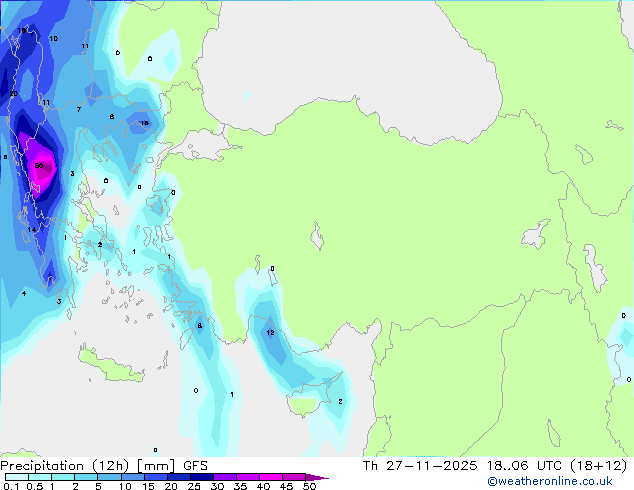
Task: Click the '7' precipitation value on the map
Action: coord(79,109)
